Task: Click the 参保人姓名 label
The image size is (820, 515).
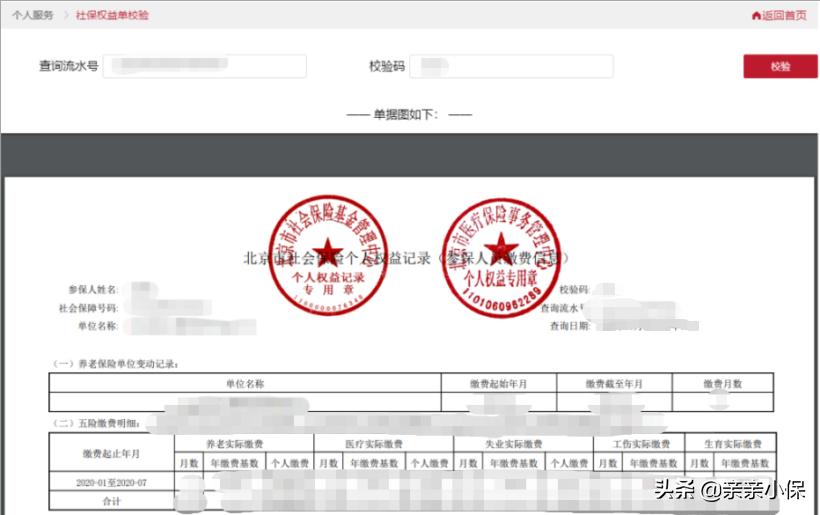Action: click(x=93, y=290)
